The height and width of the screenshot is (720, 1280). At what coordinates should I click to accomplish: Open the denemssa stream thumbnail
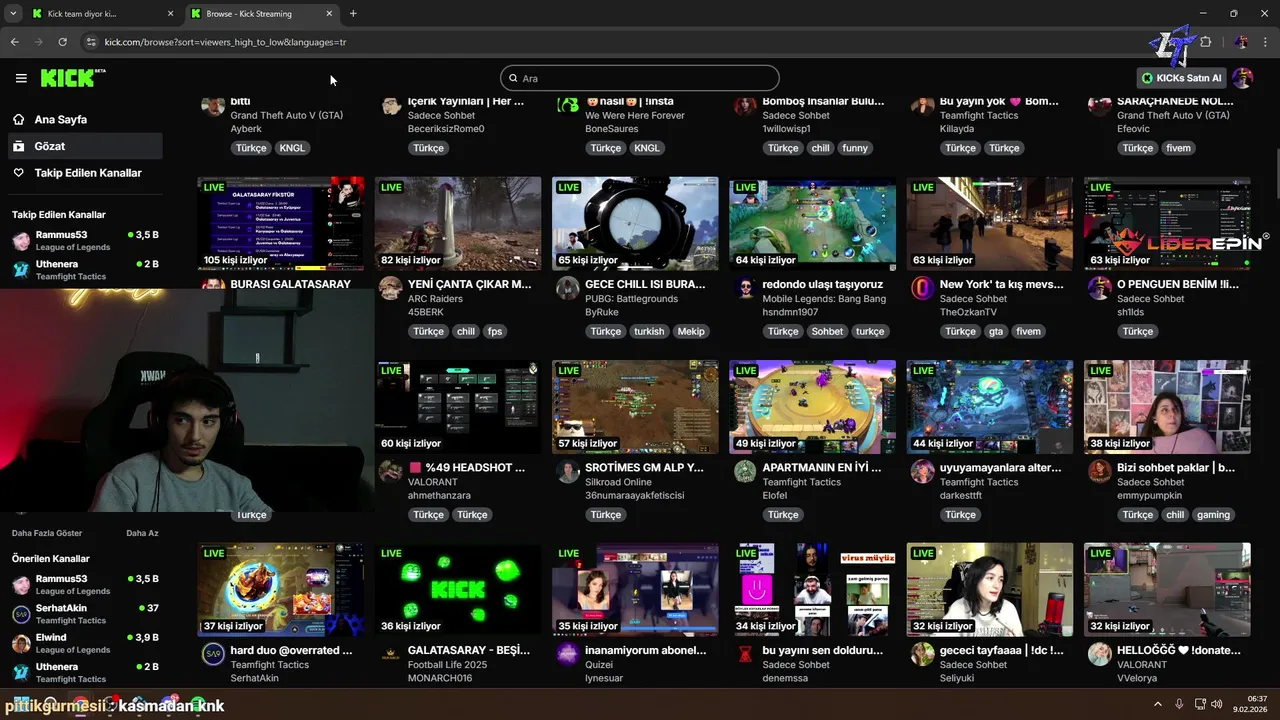(812, 590)
